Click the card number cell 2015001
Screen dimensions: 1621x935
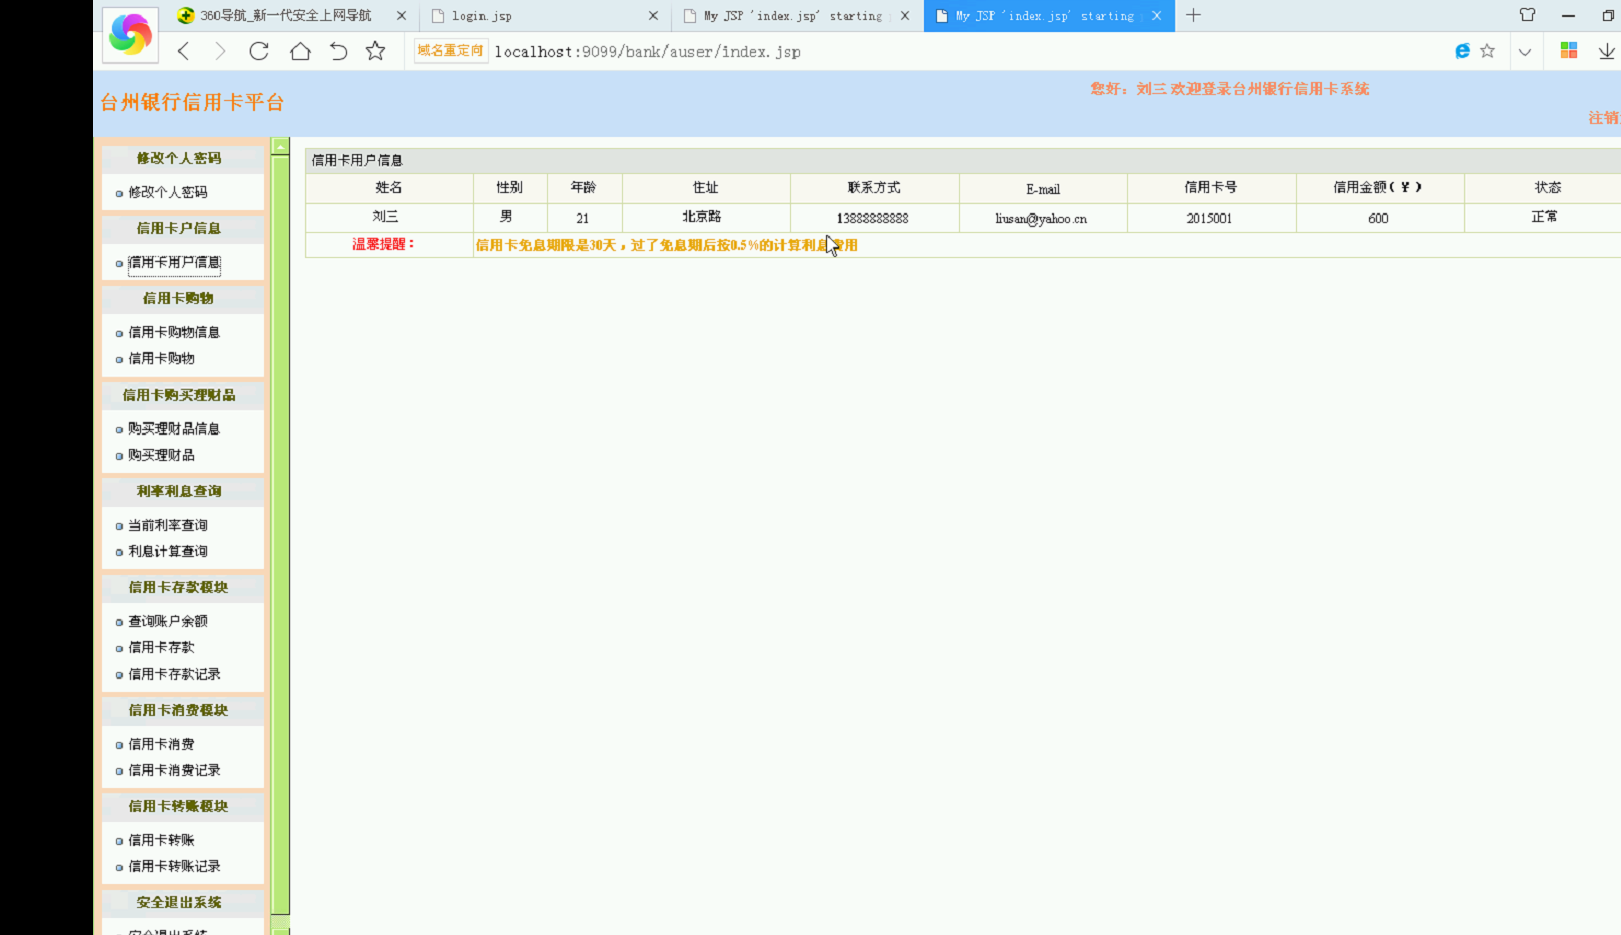click(x=1210, y=218)
